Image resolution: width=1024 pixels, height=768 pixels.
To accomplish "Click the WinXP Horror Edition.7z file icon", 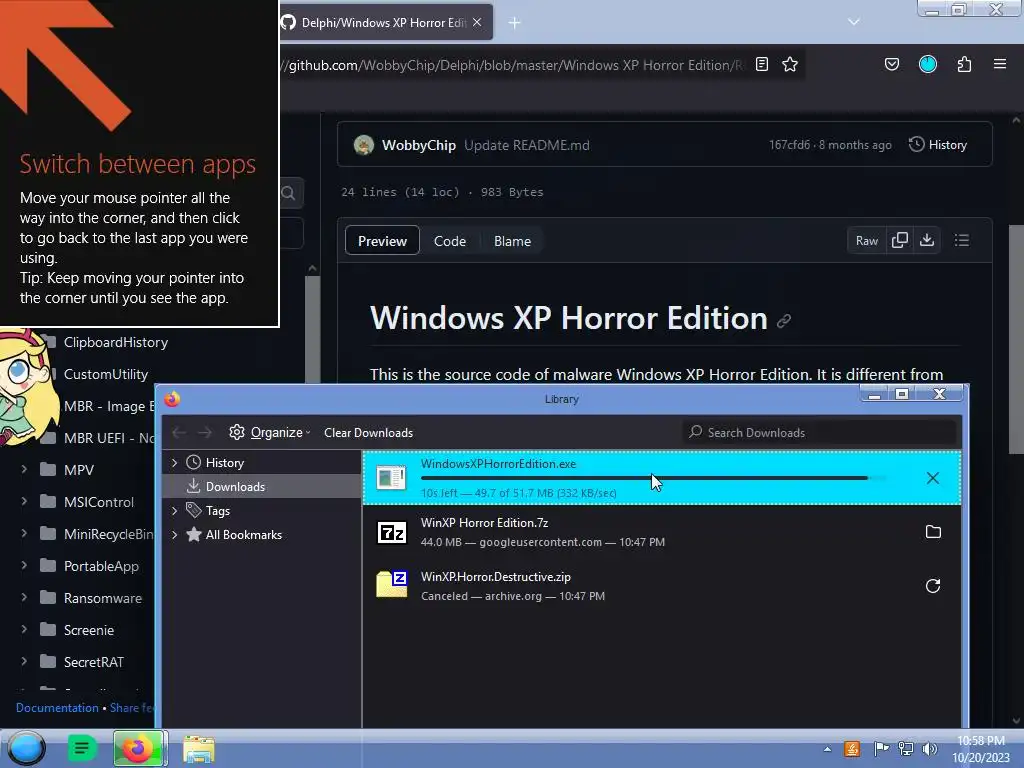I will coord(392,533).
